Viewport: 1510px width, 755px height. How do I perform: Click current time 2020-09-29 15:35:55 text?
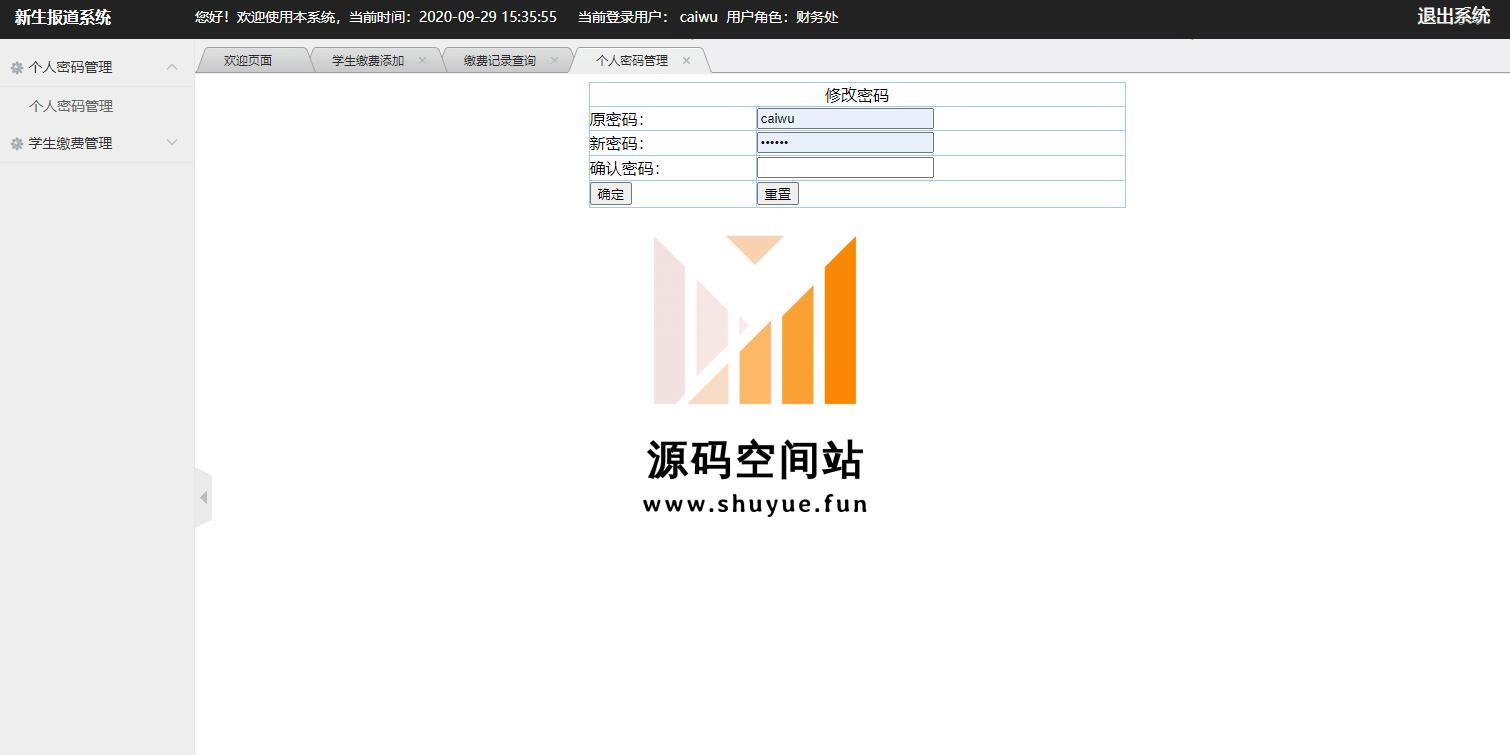(488, 17)
